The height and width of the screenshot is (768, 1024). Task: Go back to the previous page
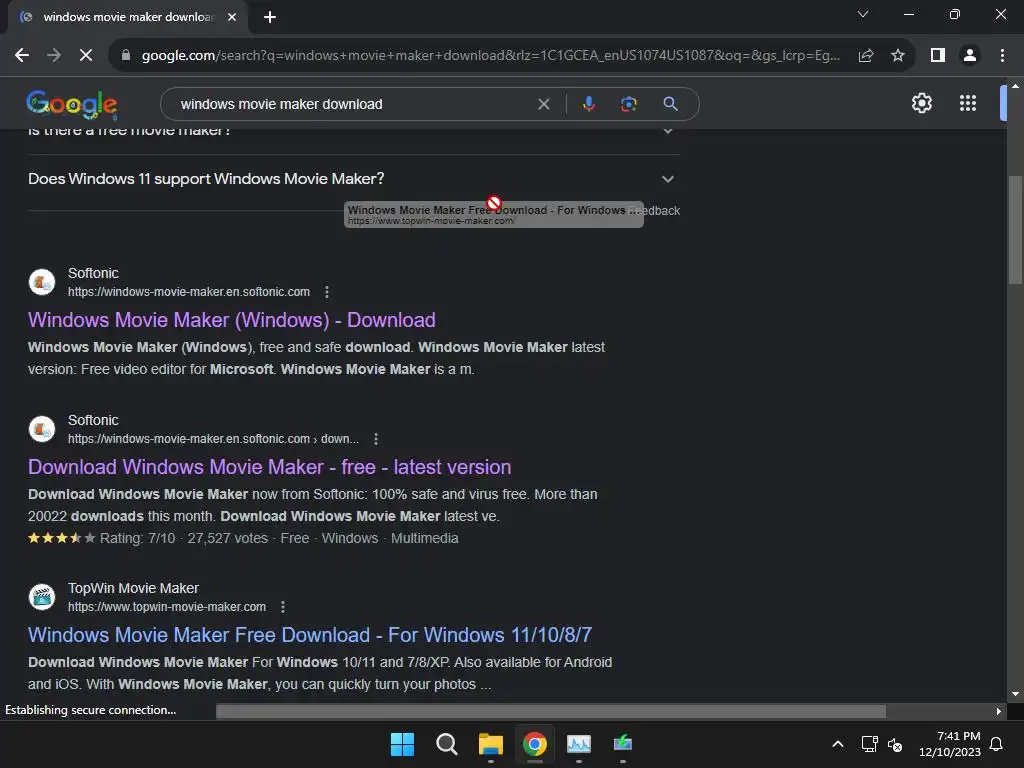[22, 56]
